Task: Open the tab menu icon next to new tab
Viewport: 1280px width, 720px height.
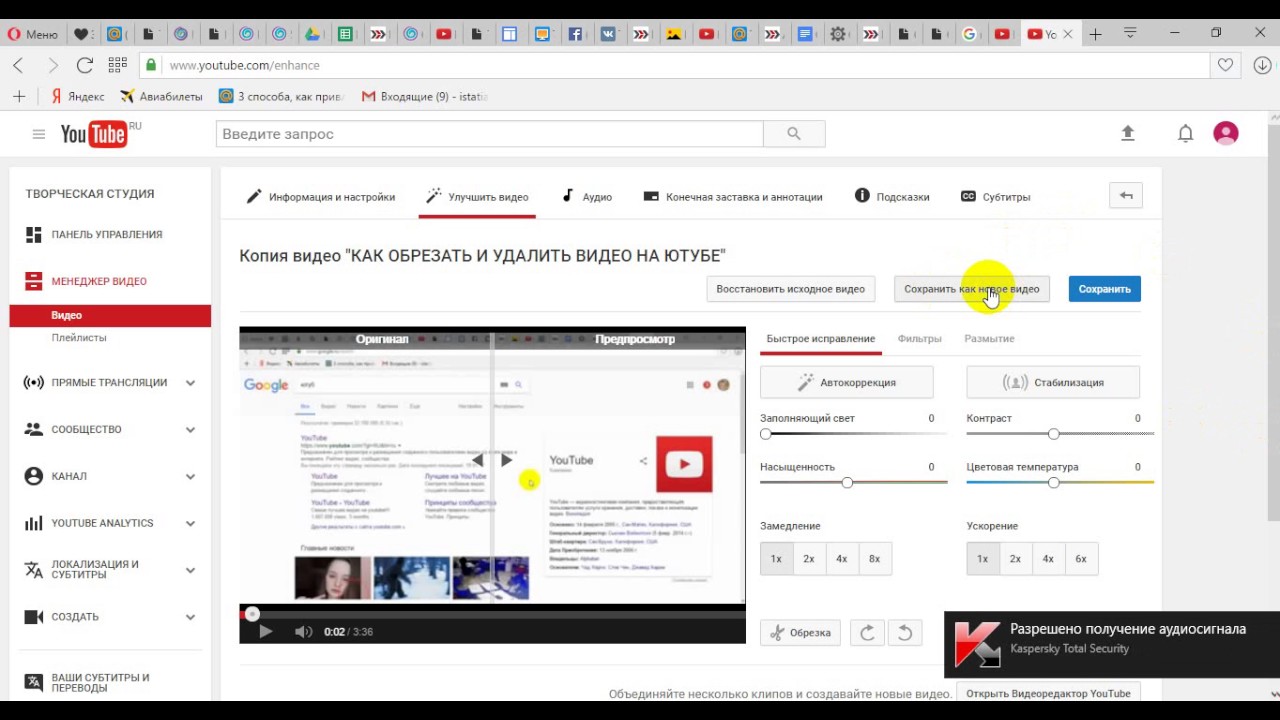Action: 1130,34
